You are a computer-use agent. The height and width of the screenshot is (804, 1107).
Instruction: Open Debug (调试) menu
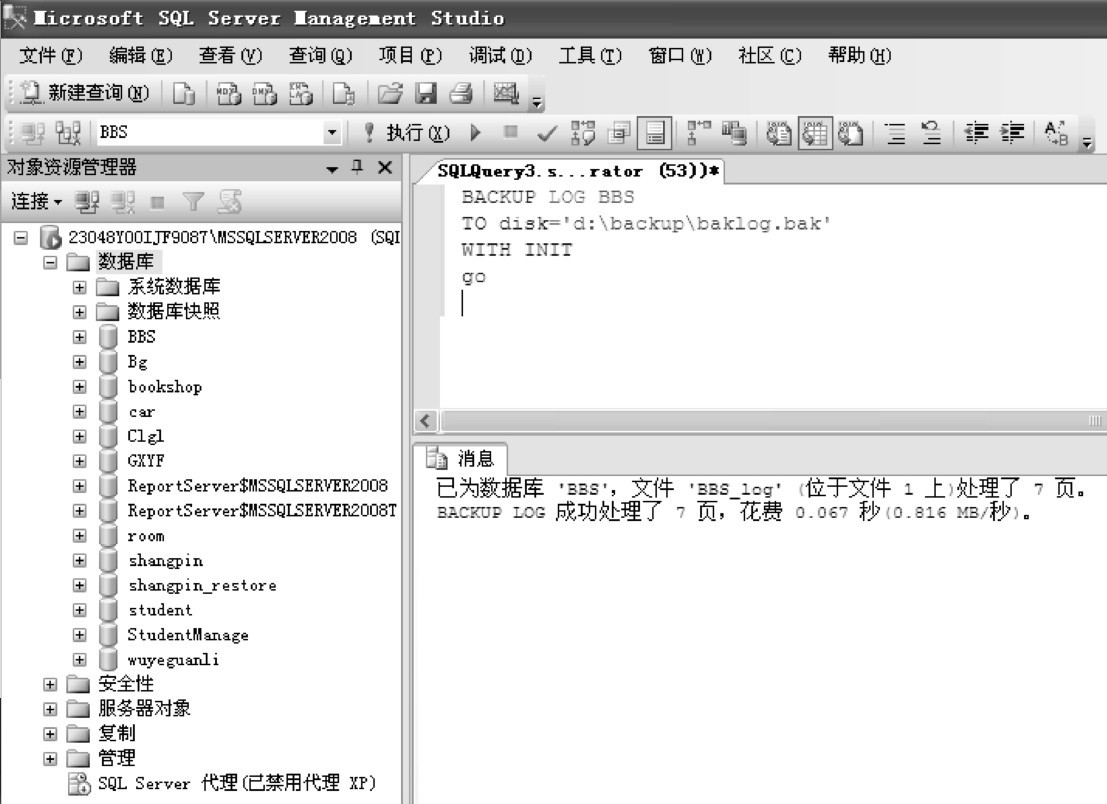[501, 55]
